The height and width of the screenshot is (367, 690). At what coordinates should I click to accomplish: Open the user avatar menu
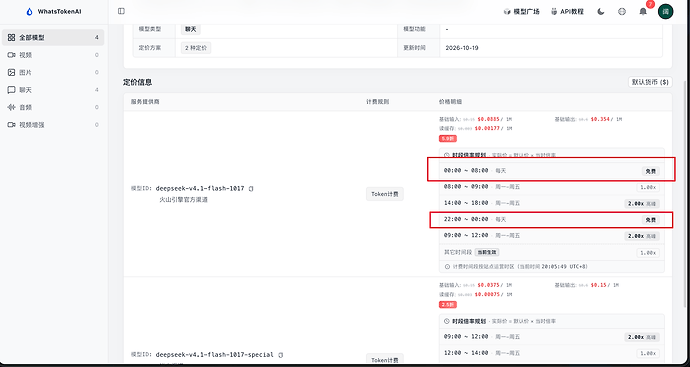click(x=665, y=11)
